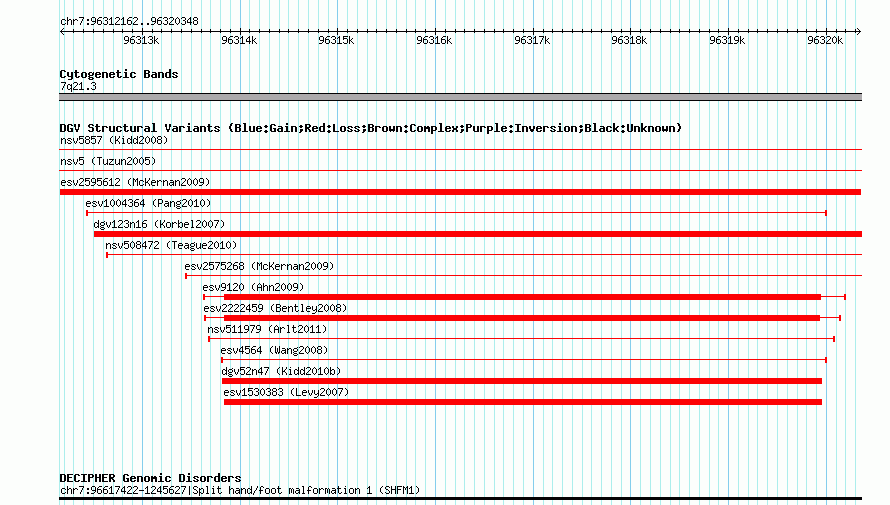Click the thin red esv4564 variant line
Viewport: 890px width, 505px height.
tap(524, 360)
